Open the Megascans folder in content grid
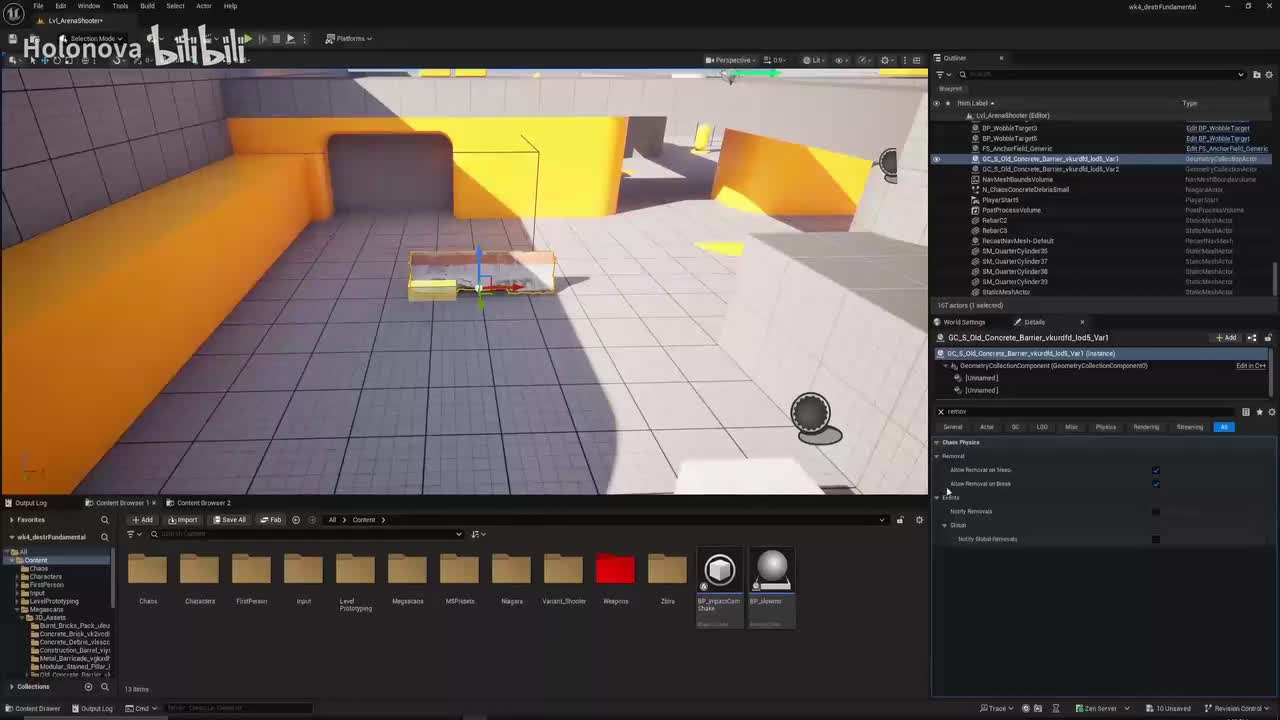Image resolution: width=1280 pixels, height=720 pixels. [407, 570]
